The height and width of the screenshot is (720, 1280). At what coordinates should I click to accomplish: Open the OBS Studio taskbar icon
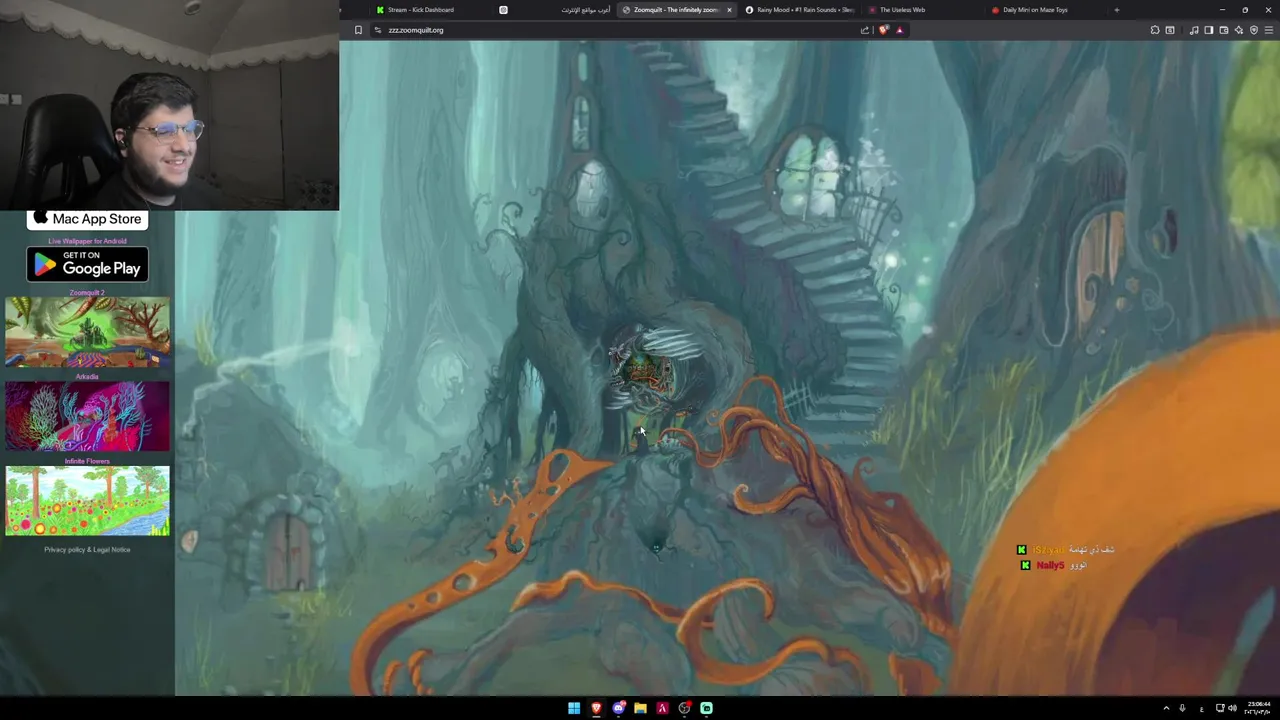pyautogui.click(x=684, y=708)
